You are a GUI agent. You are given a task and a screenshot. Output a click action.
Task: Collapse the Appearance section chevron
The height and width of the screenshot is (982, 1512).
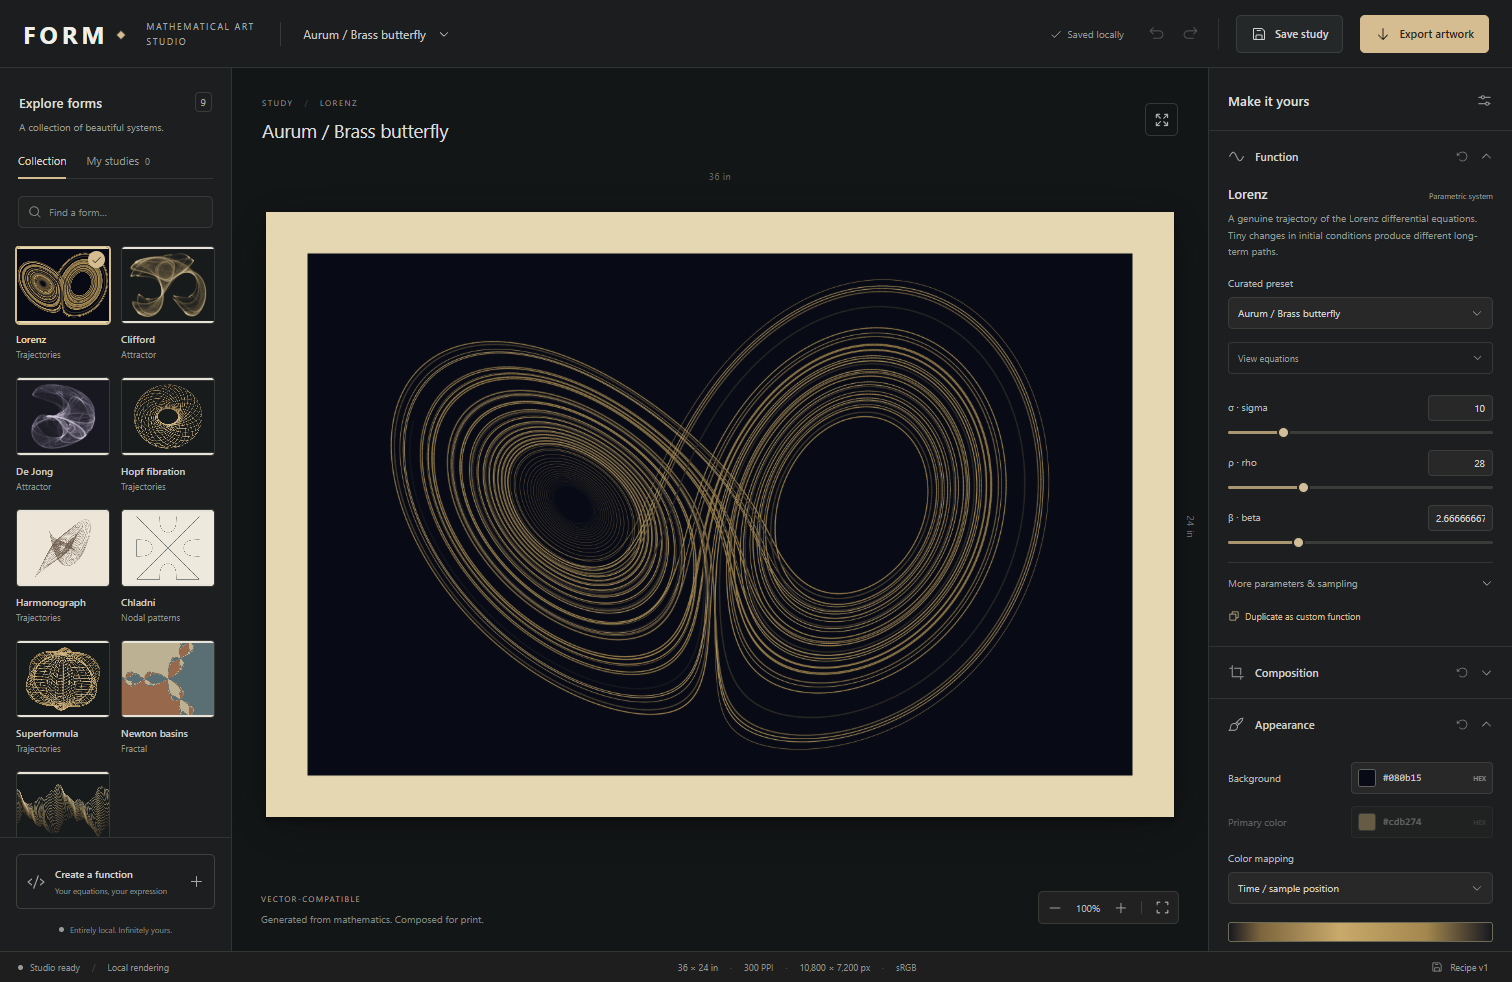tap(1486, 725)
